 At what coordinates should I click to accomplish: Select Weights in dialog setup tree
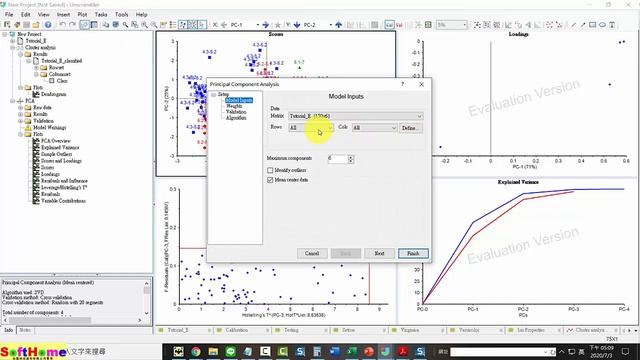pyautogui.click(x=234, y=106)
